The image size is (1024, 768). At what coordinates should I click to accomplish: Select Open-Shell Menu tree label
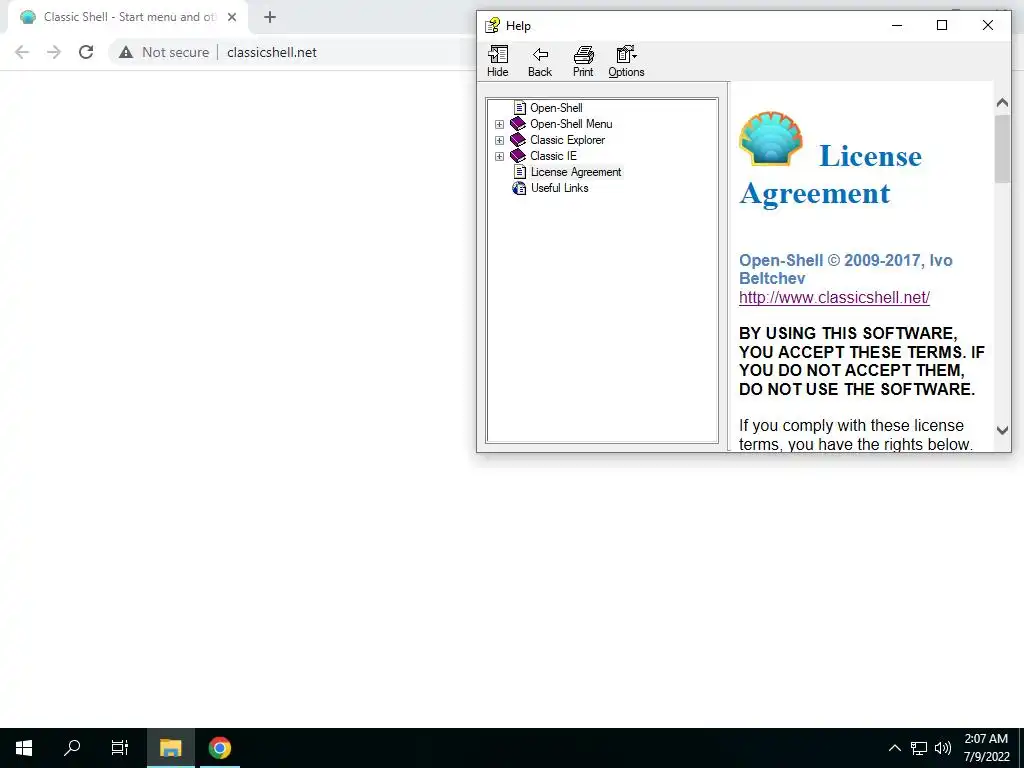(x=571, y=124)
